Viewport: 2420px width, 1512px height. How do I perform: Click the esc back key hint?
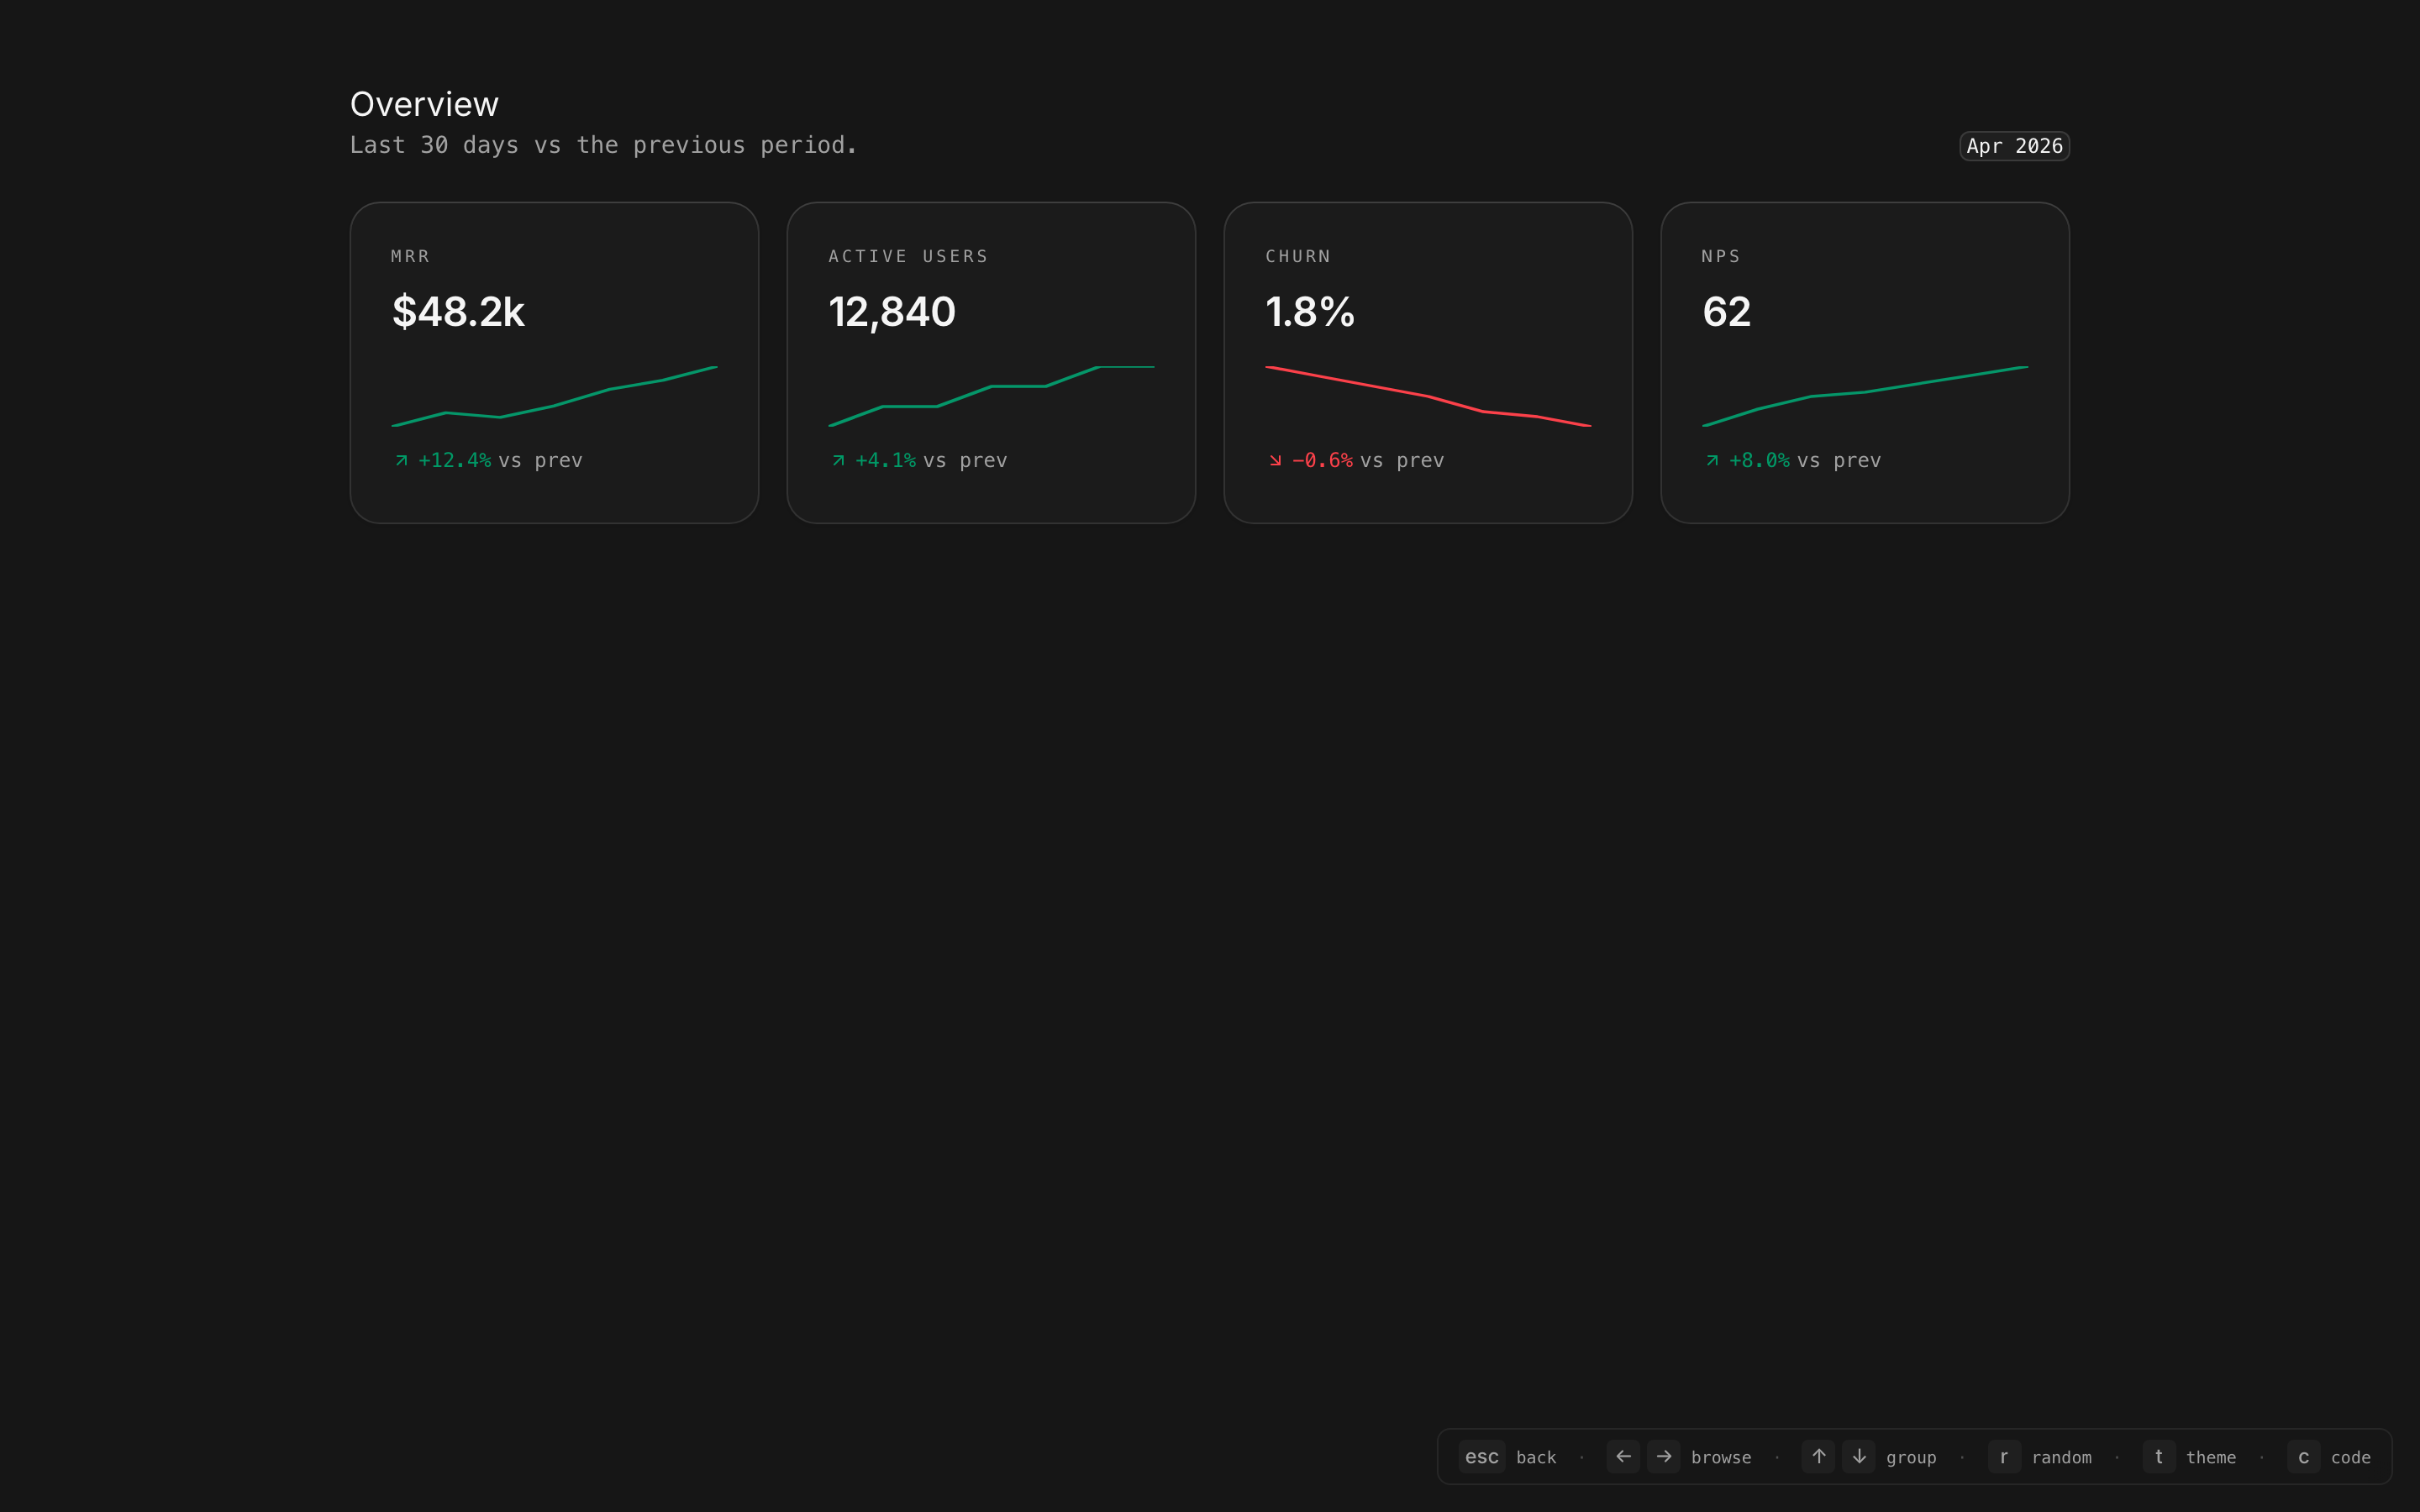(x=1481, y=1457)
